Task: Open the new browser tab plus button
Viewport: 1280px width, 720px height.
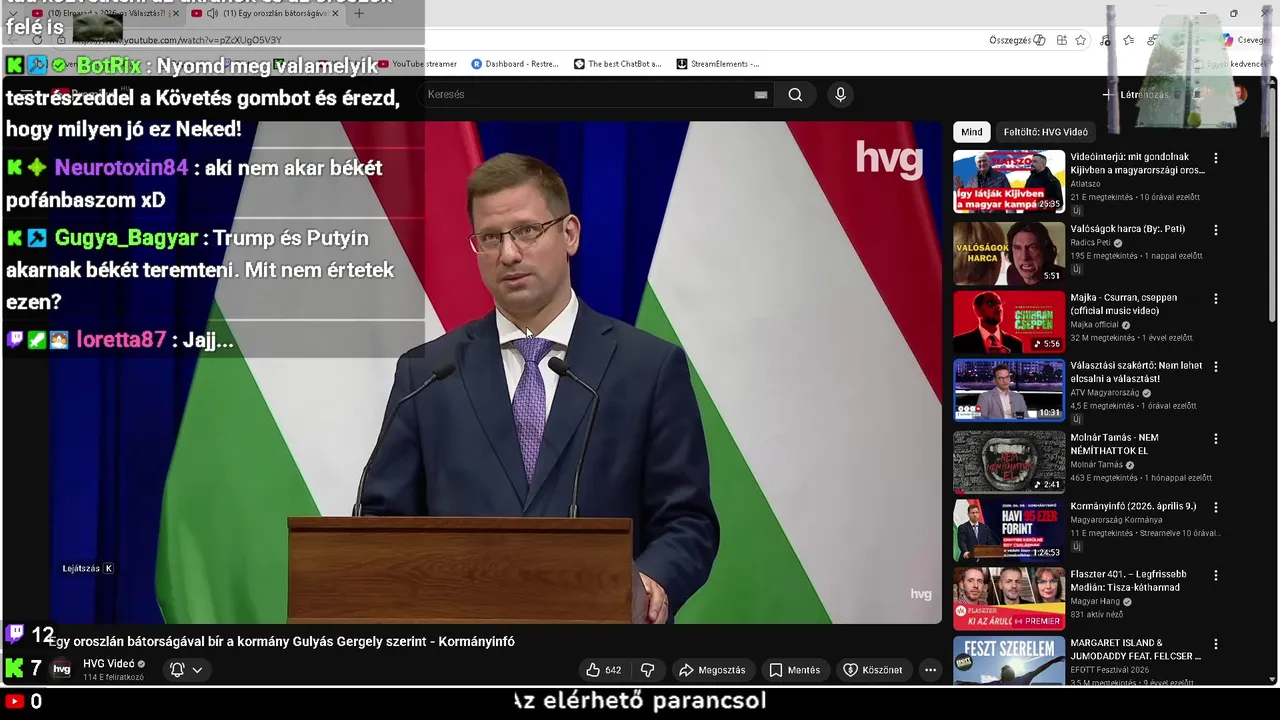Action: [x=358, y=13]
